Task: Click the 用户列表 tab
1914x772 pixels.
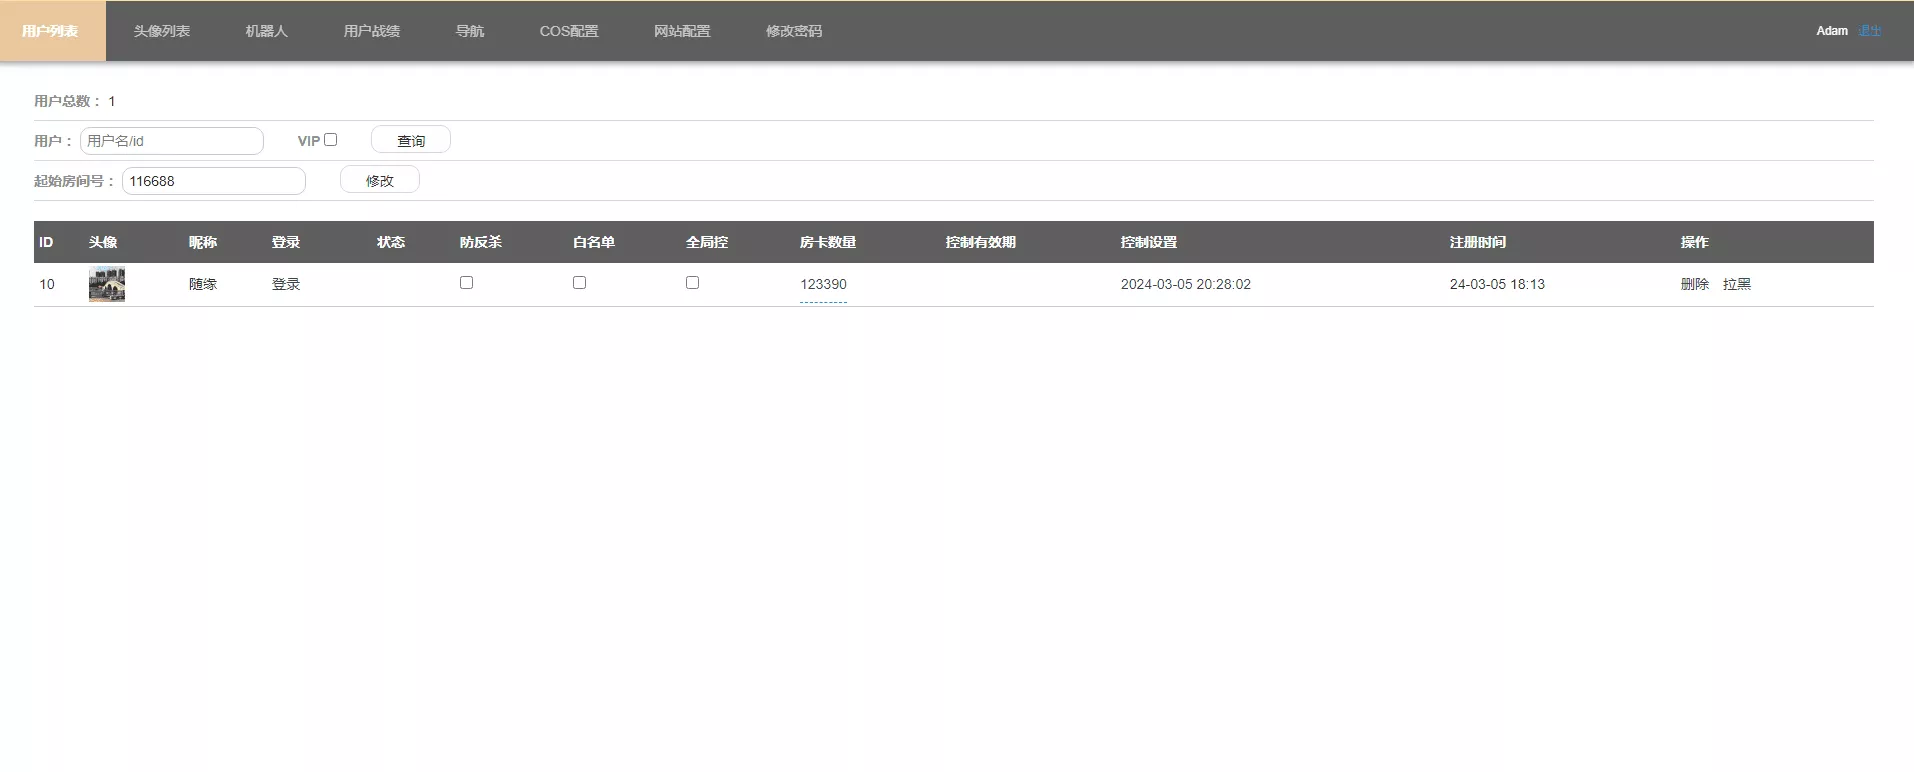Action: pos(50,31)
